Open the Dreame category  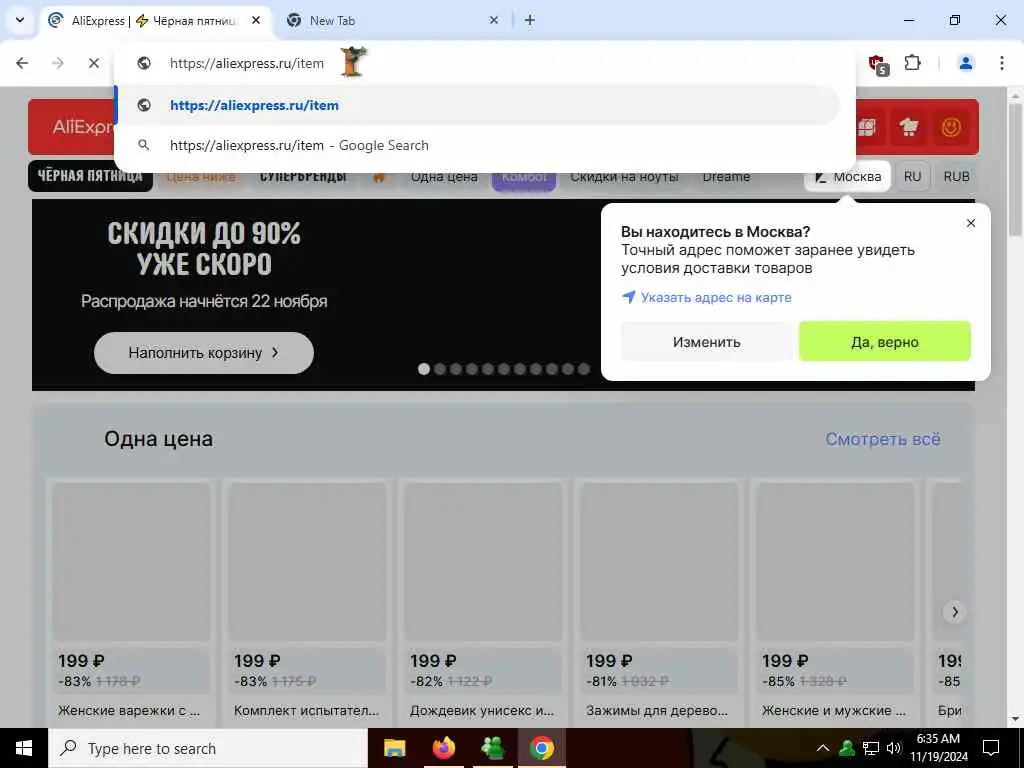click(726, 176)
